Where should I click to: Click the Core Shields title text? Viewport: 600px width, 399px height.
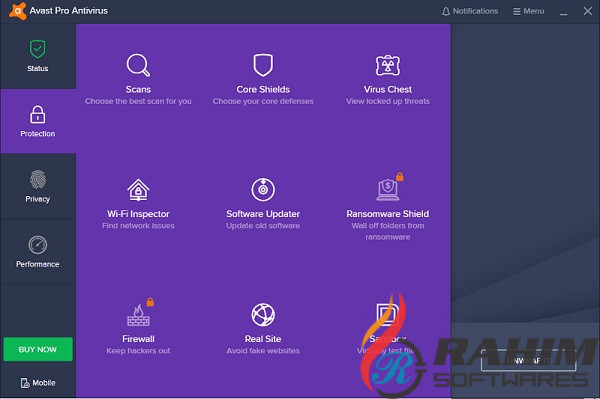click(263, 89)
